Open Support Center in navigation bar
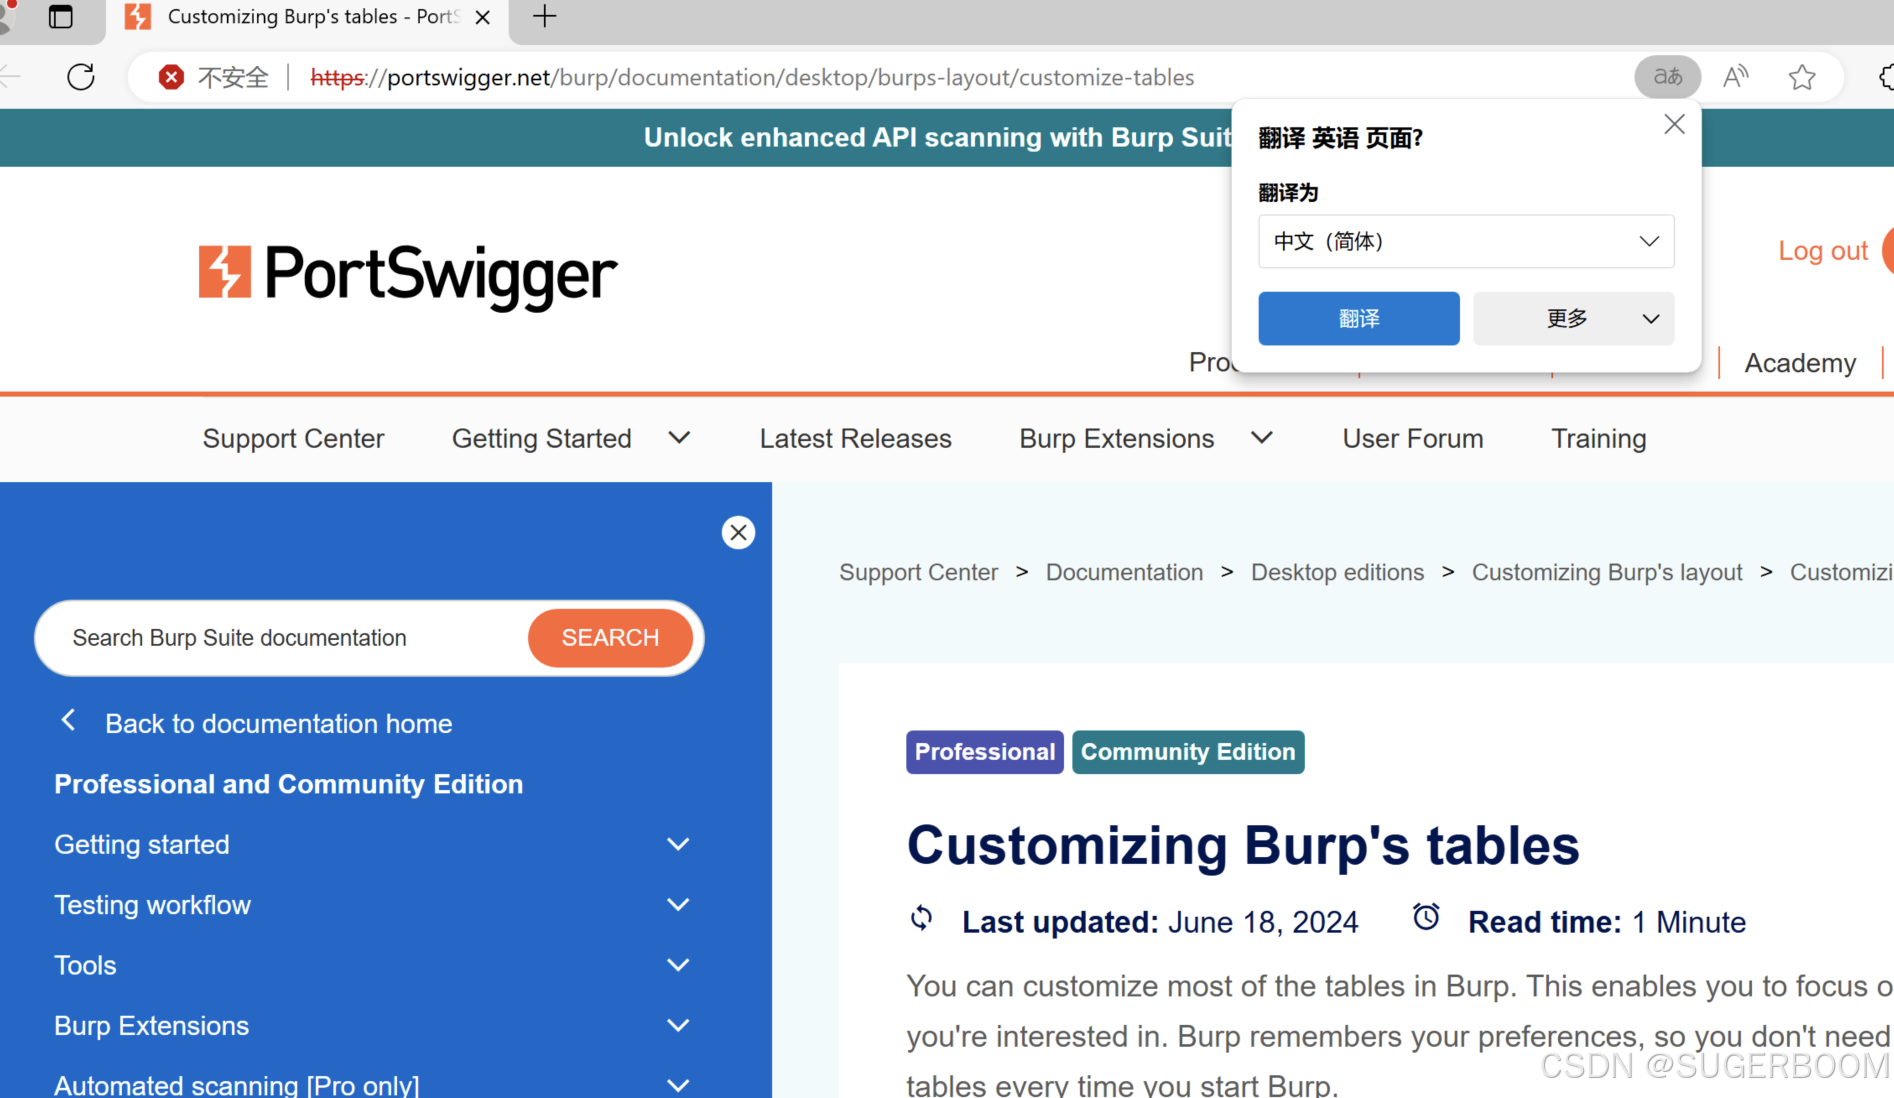This screenshot has height=1098, width=1894. tap(293, 438)
